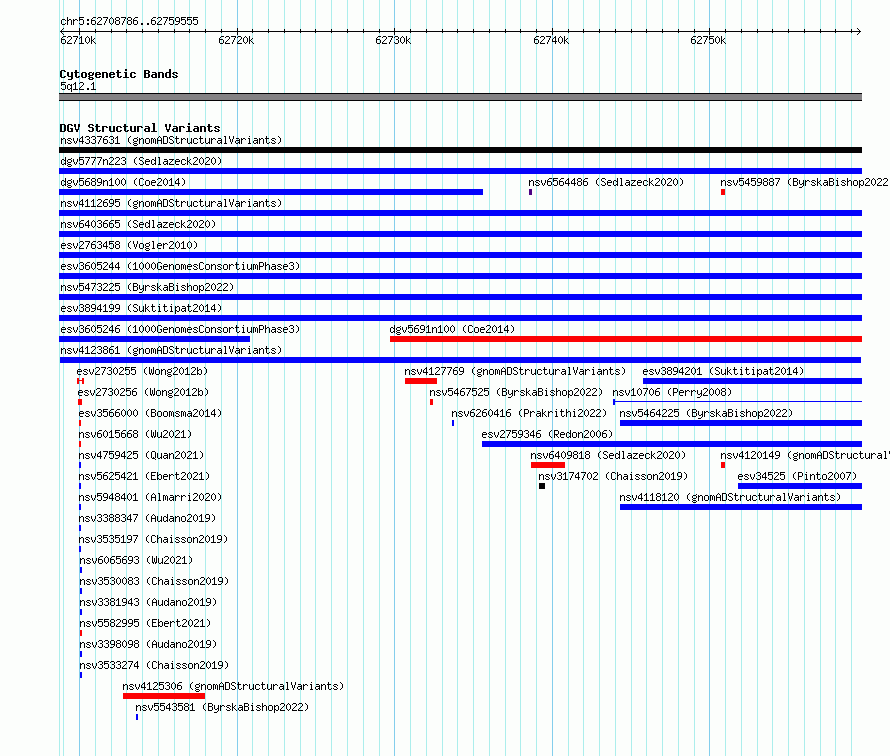
Task: Click nsv5464225 (ByrskaBishop2022) label
Action: [706, 413]
